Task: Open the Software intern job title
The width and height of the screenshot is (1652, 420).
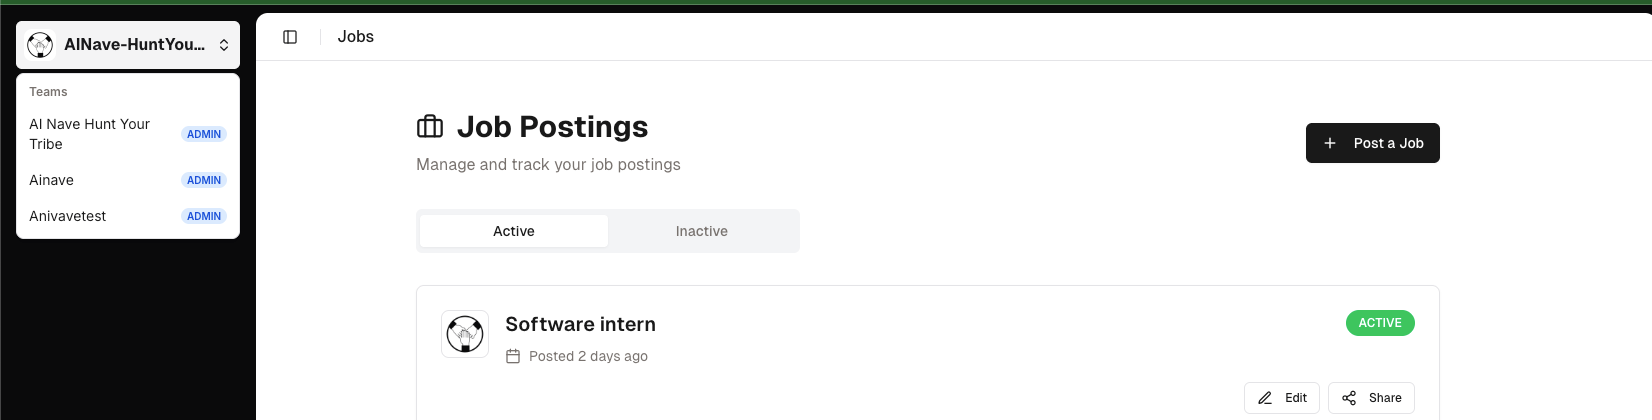Action: tap(581, 324)
